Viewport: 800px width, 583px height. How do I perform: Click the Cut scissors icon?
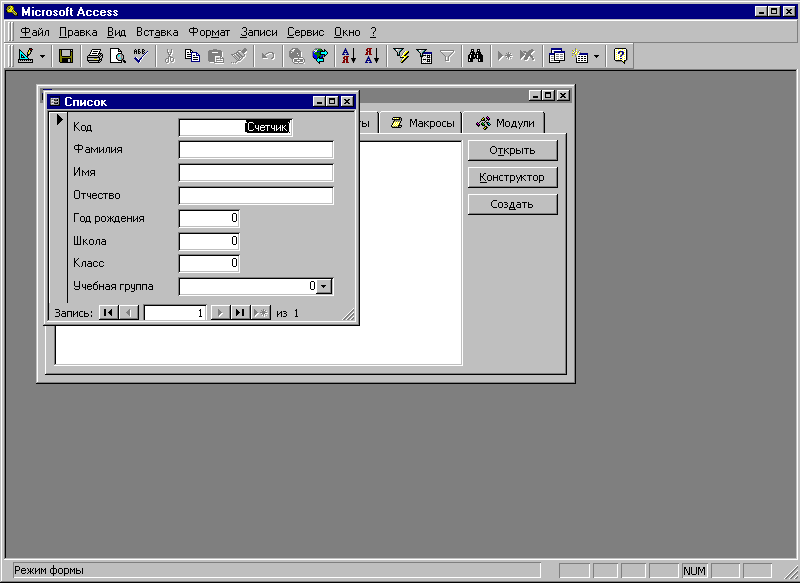[169, 56]
